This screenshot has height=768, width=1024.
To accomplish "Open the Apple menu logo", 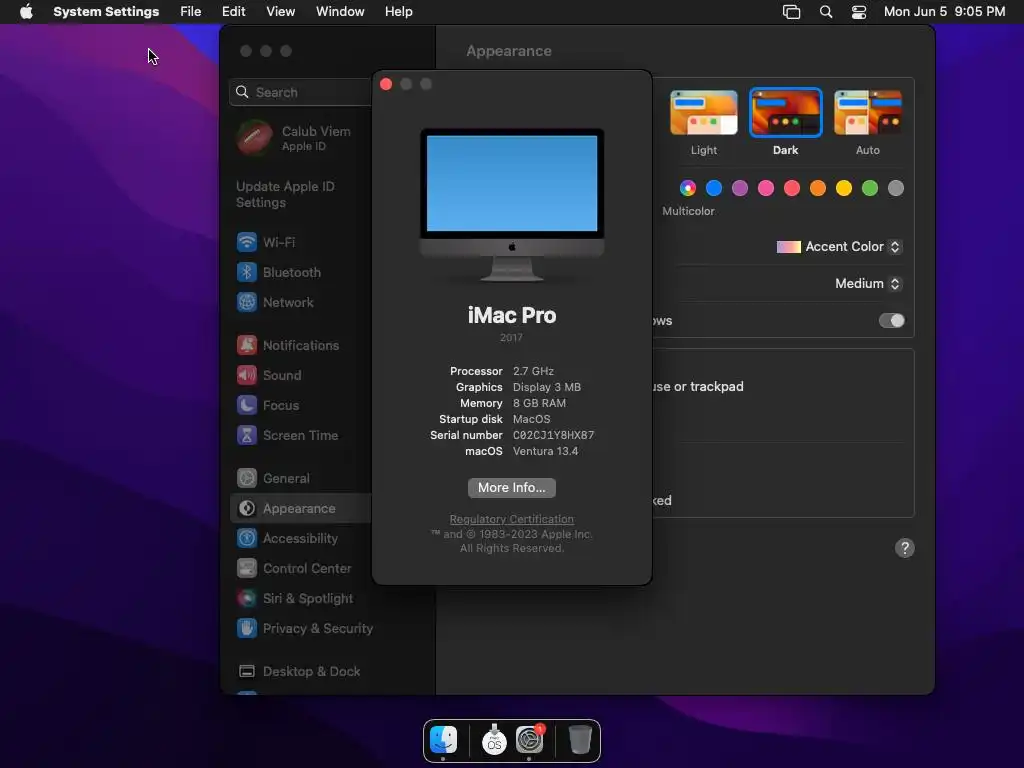I will (26, 11).
